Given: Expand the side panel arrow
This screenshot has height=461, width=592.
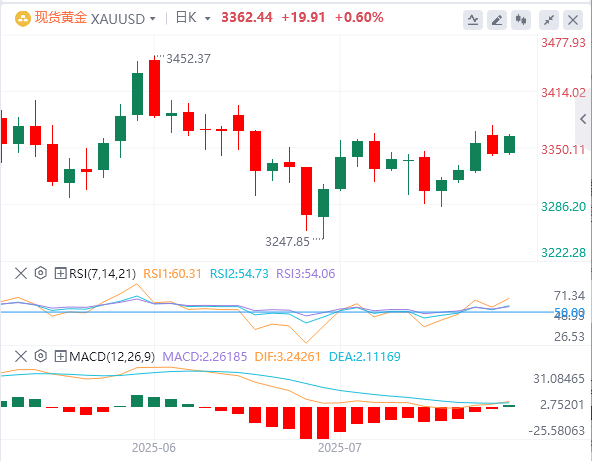Looking at the screenshot, I should click(x=583, y=119).
